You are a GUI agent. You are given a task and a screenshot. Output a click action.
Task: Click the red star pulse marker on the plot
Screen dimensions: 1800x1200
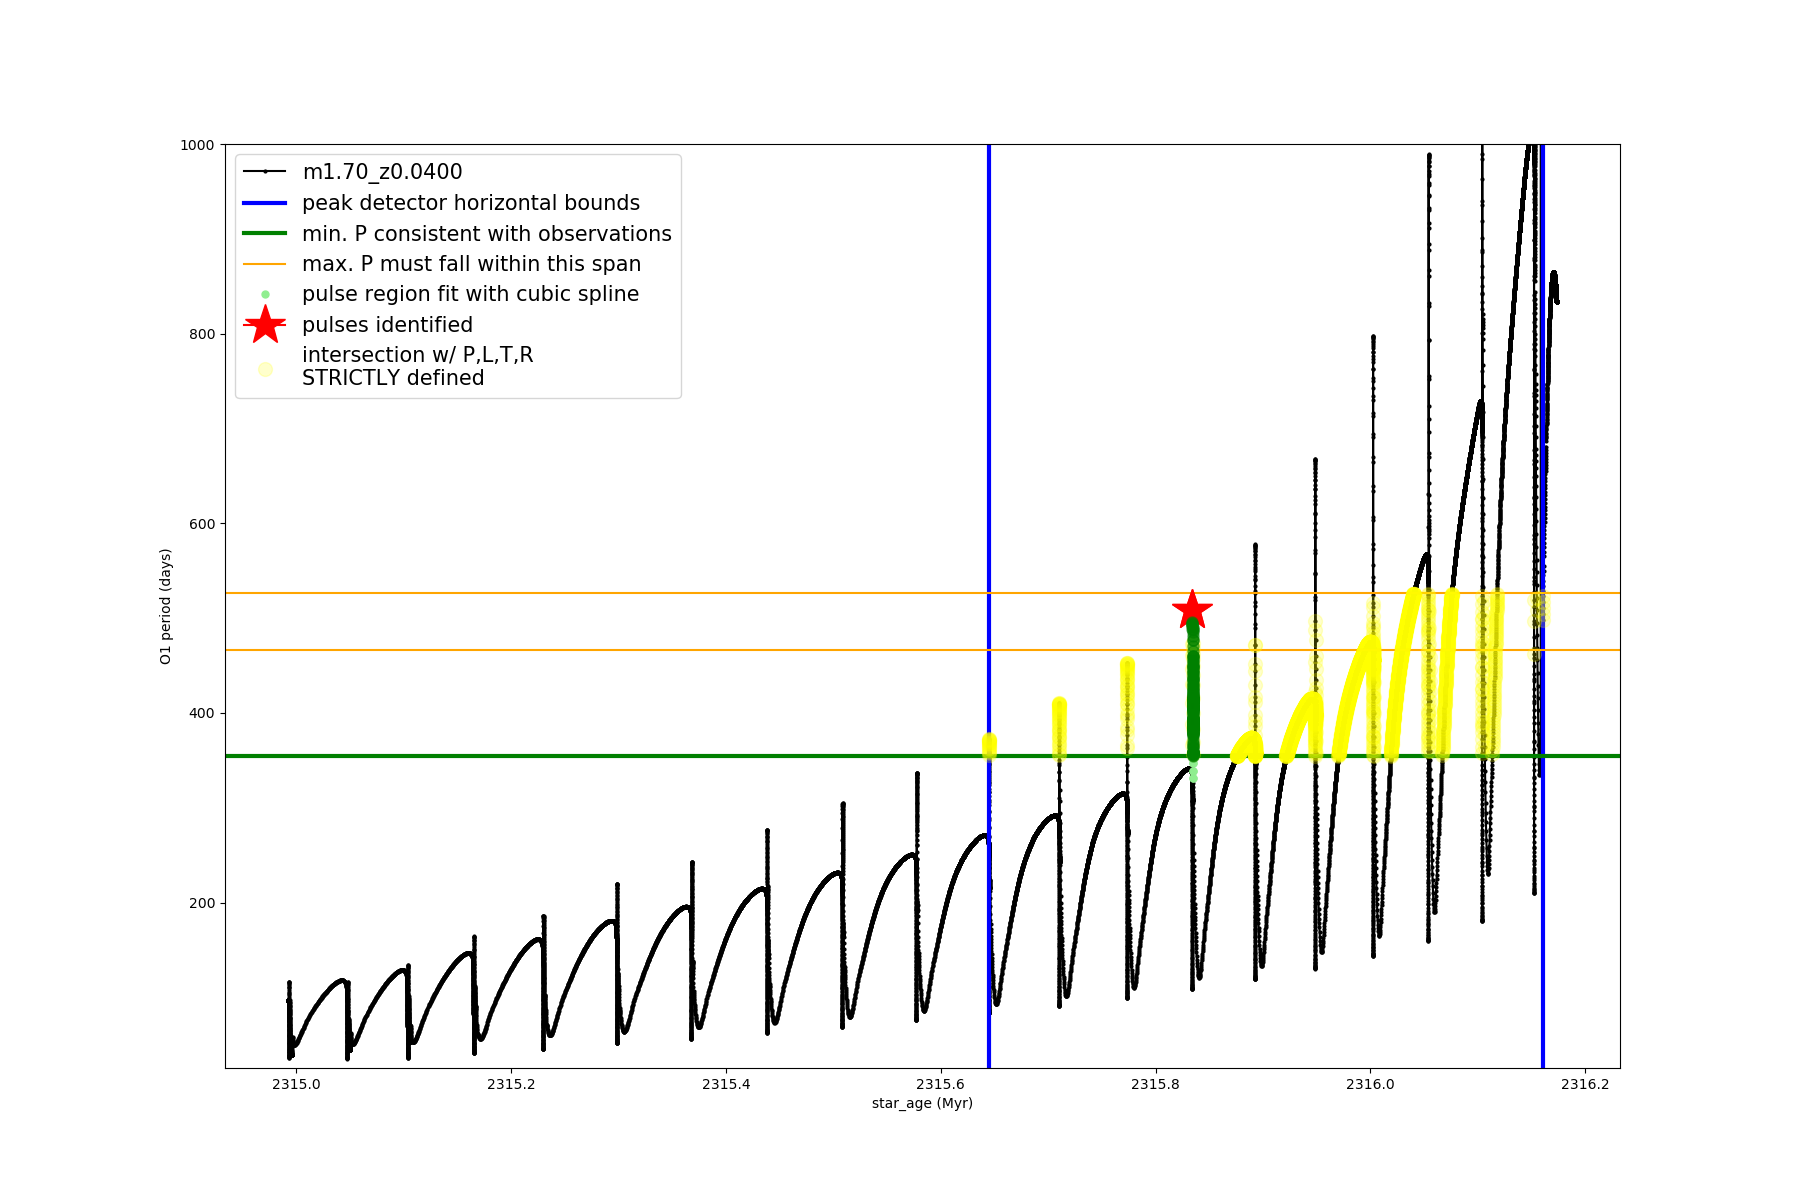click(x=1192, y=610)
